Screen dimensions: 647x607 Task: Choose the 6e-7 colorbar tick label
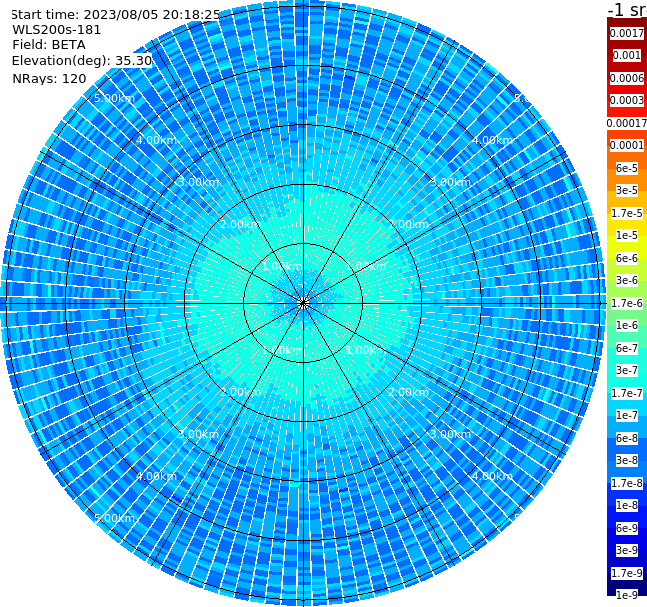(627, 348)
